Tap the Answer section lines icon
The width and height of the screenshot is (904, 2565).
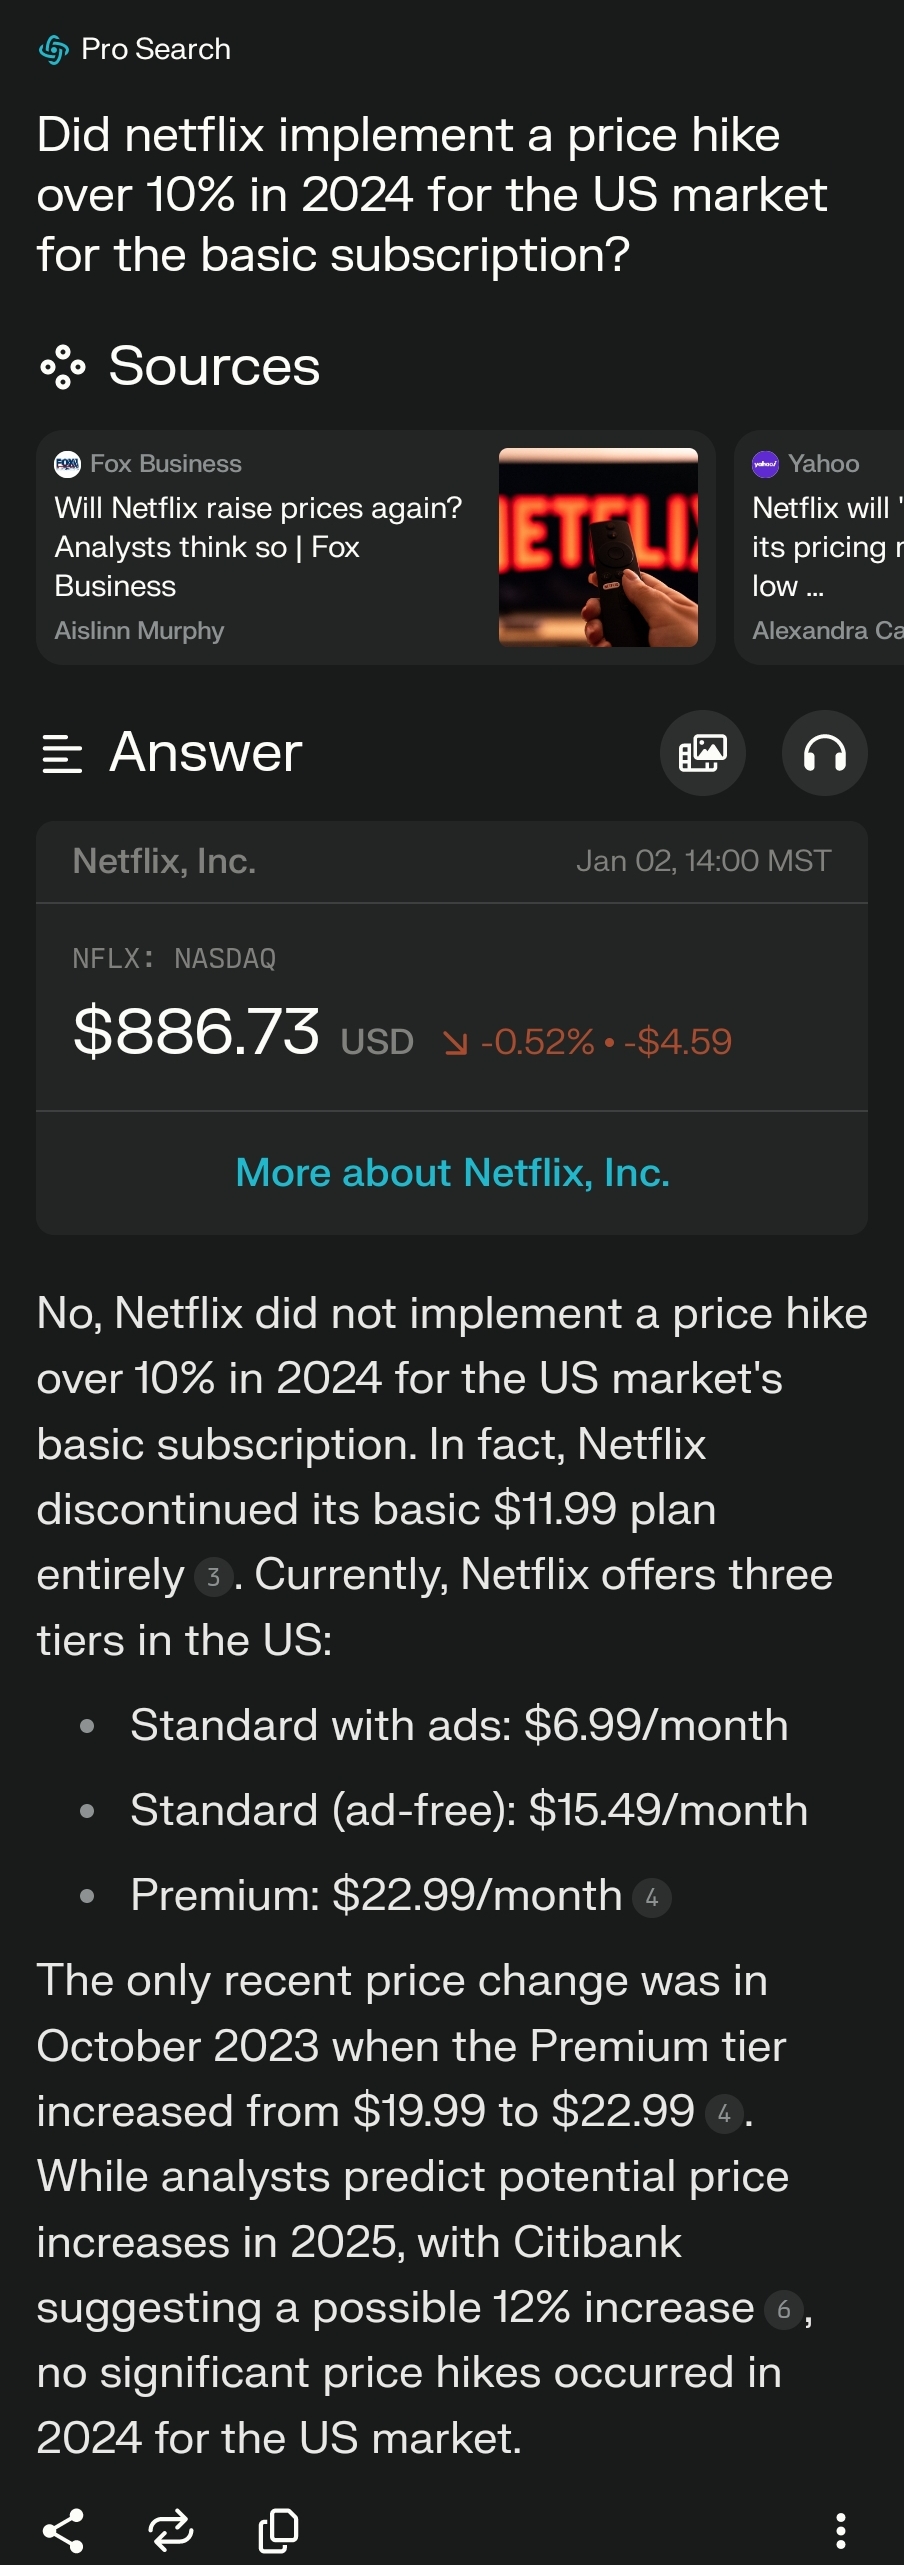coord(62,753)
